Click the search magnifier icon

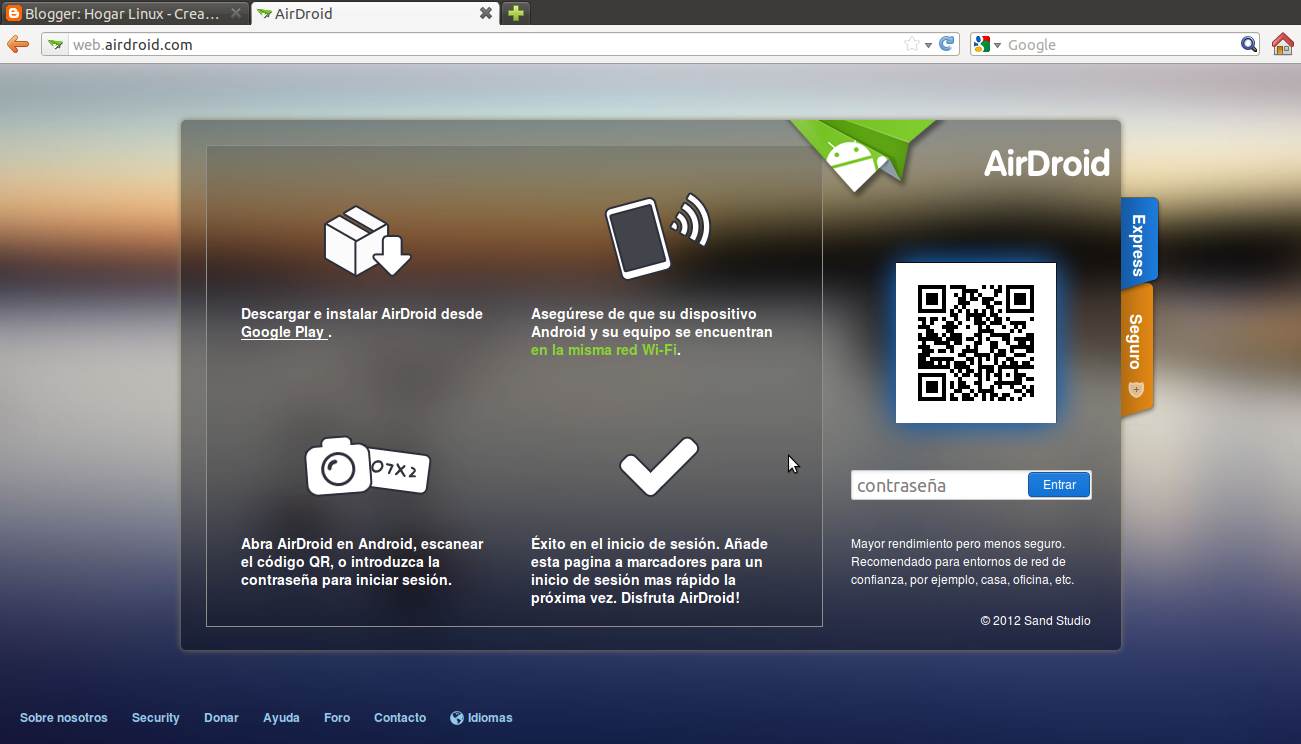click(x=1248, y=44)
